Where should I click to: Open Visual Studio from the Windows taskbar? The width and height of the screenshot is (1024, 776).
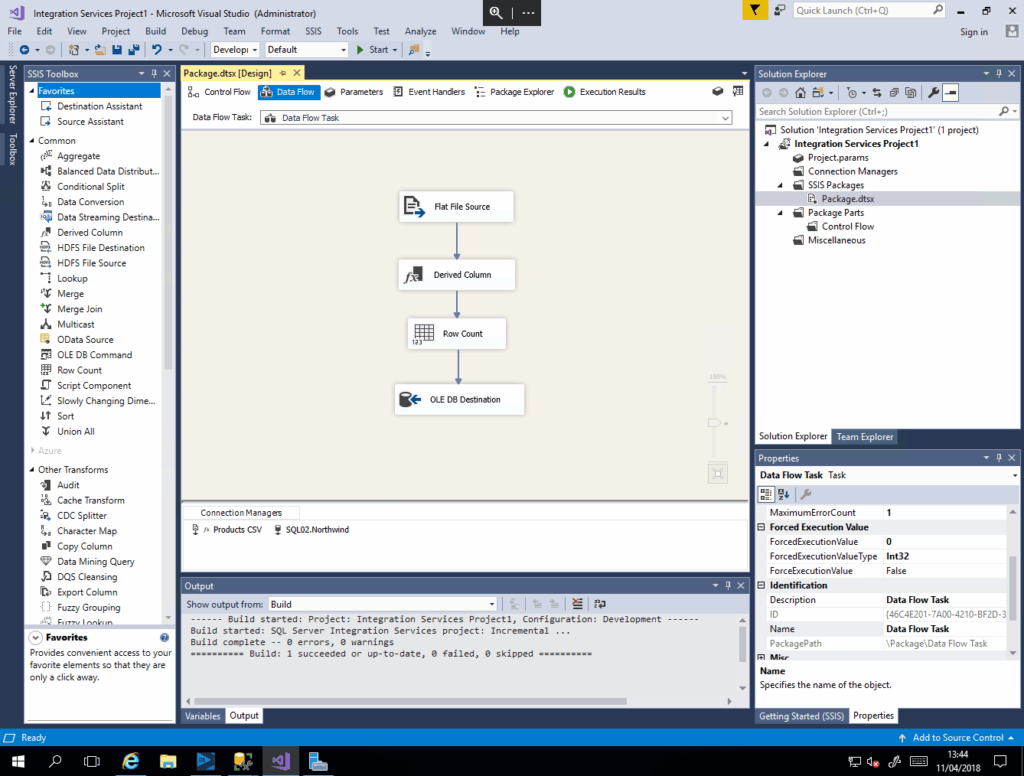pyautogui.click(x=280, y=761)
